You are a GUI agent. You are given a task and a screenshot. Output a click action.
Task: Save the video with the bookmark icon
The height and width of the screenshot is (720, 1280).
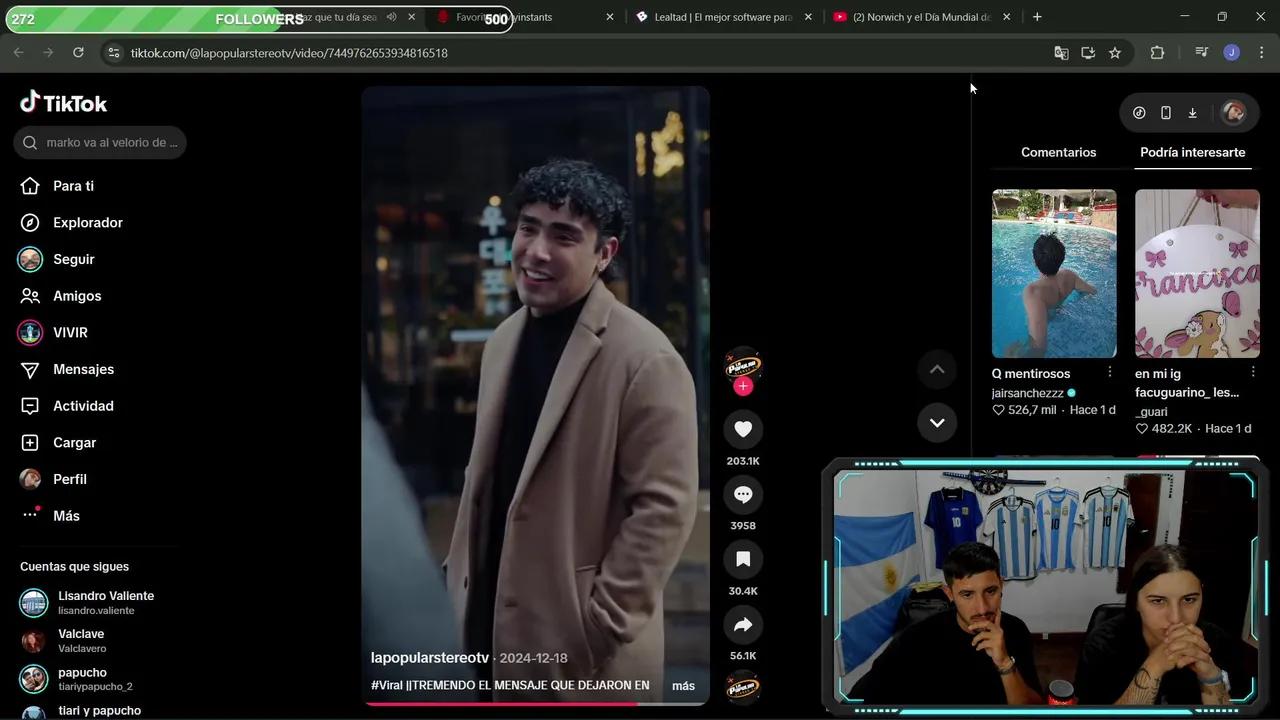click(x=743, y=559)
